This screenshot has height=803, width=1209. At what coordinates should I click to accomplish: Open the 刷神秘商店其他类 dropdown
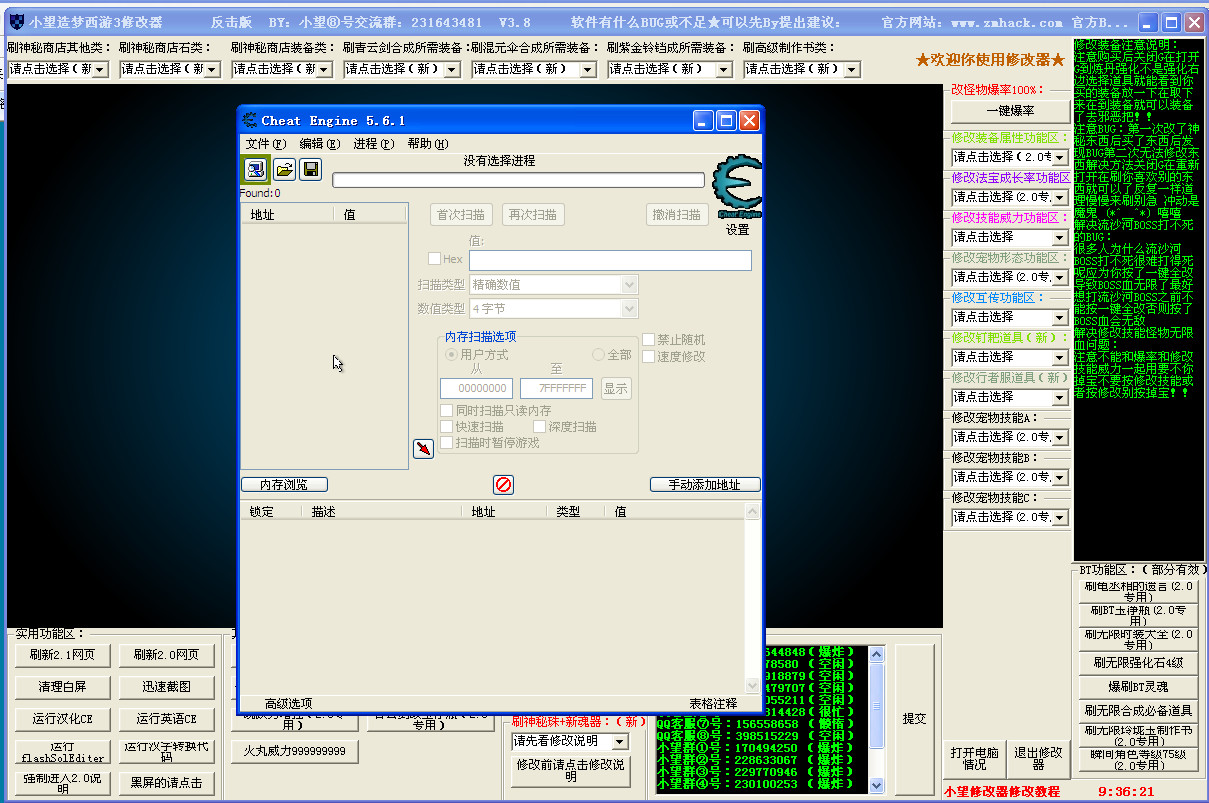point(57,69)
